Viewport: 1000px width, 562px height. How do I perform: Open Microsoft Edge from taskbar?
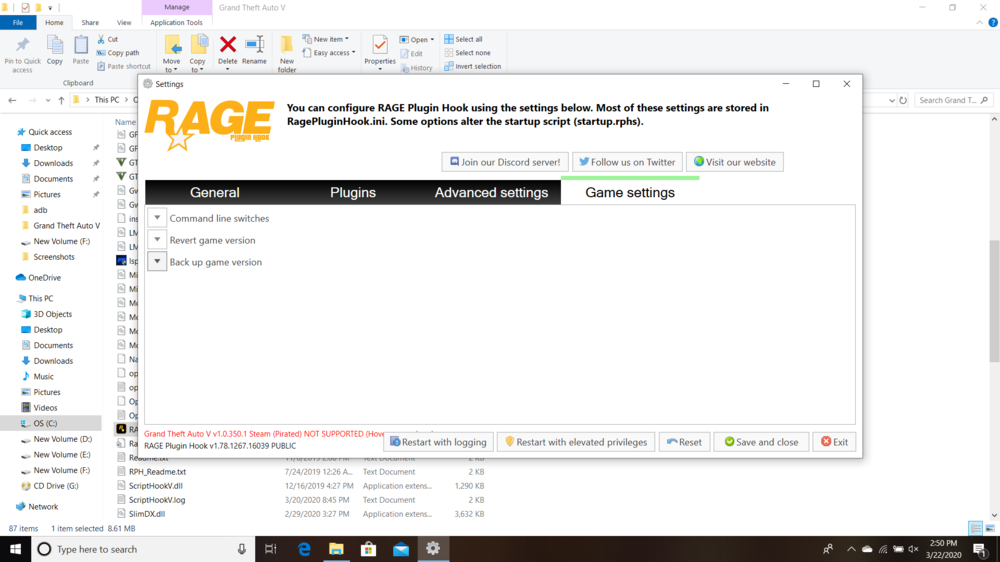coord(304,549)
